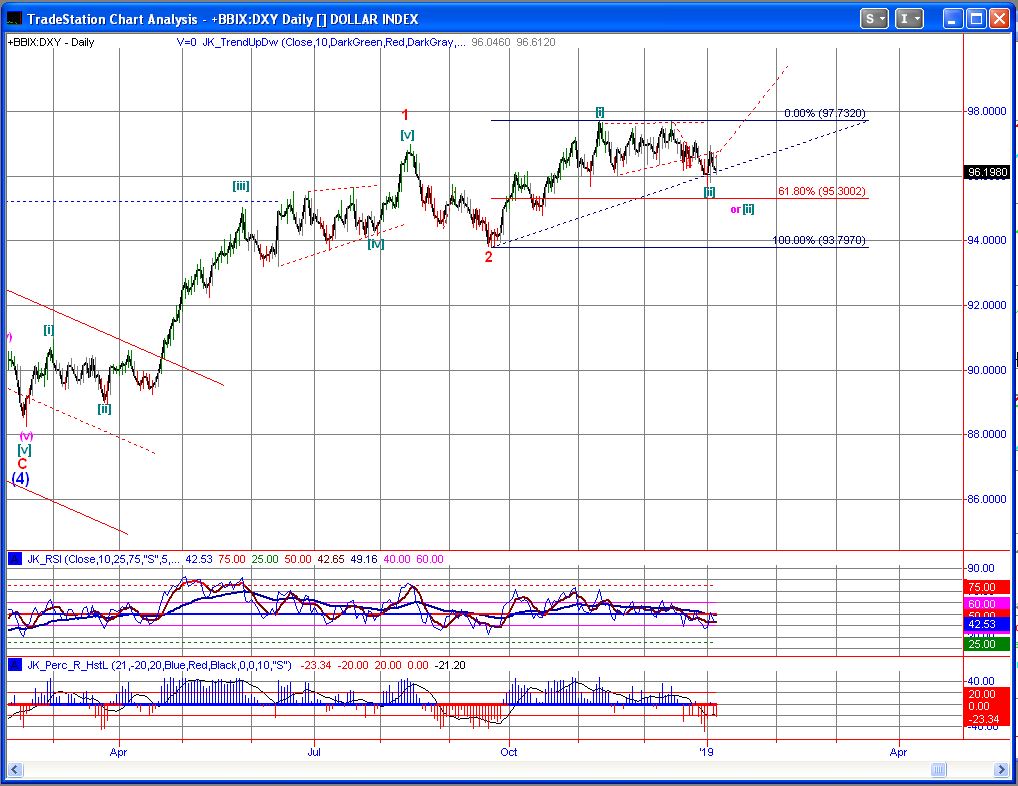Click the blue A icon beside JK_Perc_R_HstL
The image size is (1018, 786).
[14, 665]
